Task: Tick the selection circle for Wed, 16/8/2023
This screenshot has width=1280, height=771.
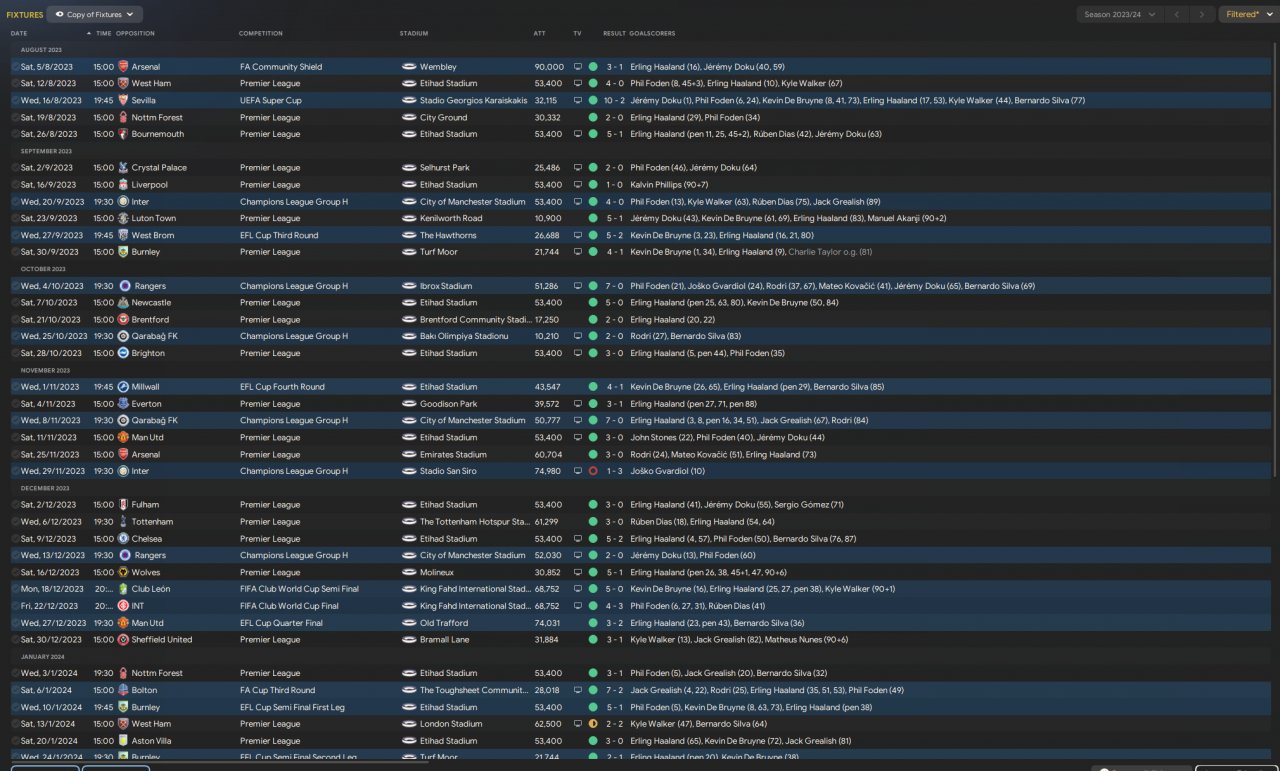Action: pyautogui.click(x=15, y=101)
